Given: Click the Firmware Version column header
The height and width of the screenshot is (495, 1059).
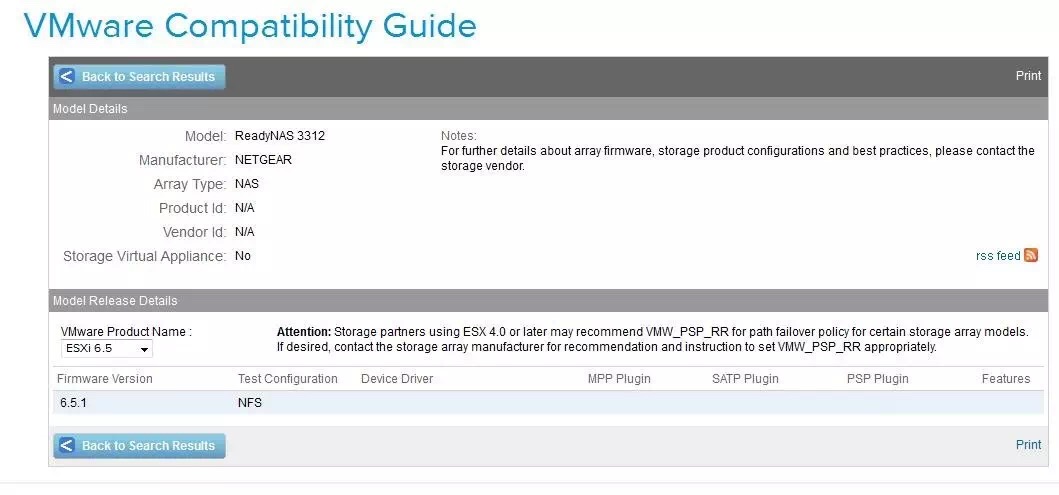Looking at the screenshot, I should click(x=105, y=379).
